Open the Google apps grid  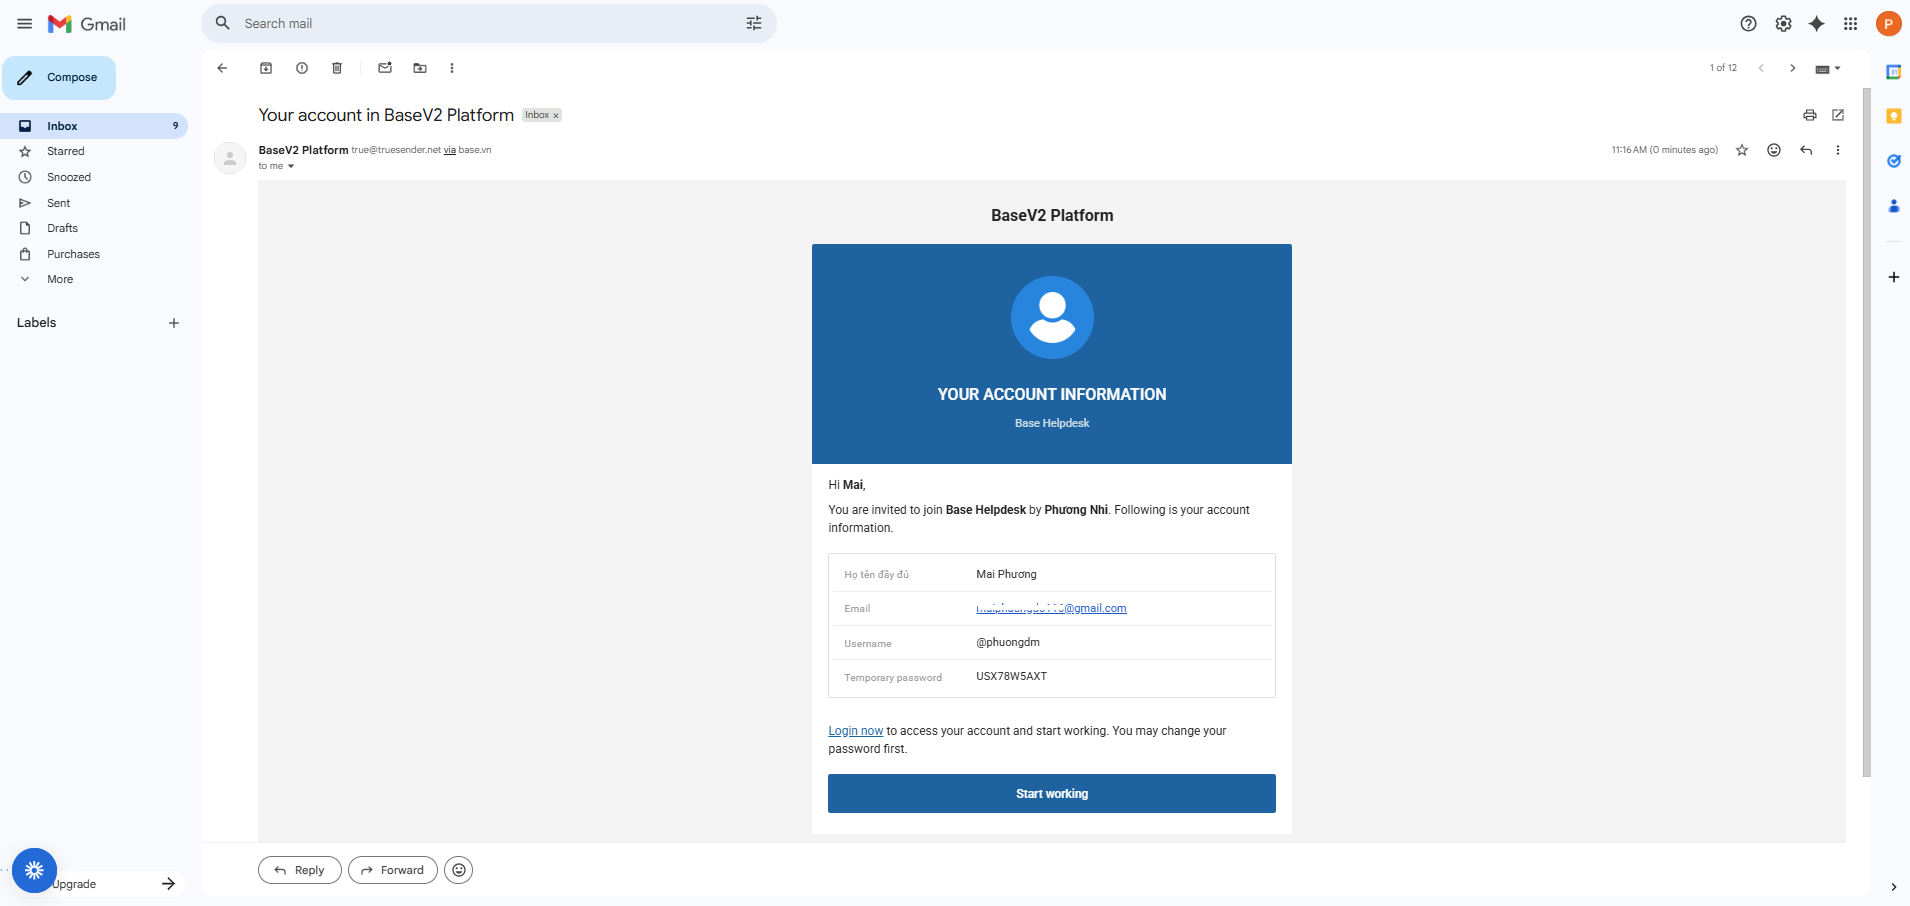click(x=1851, y=24)
